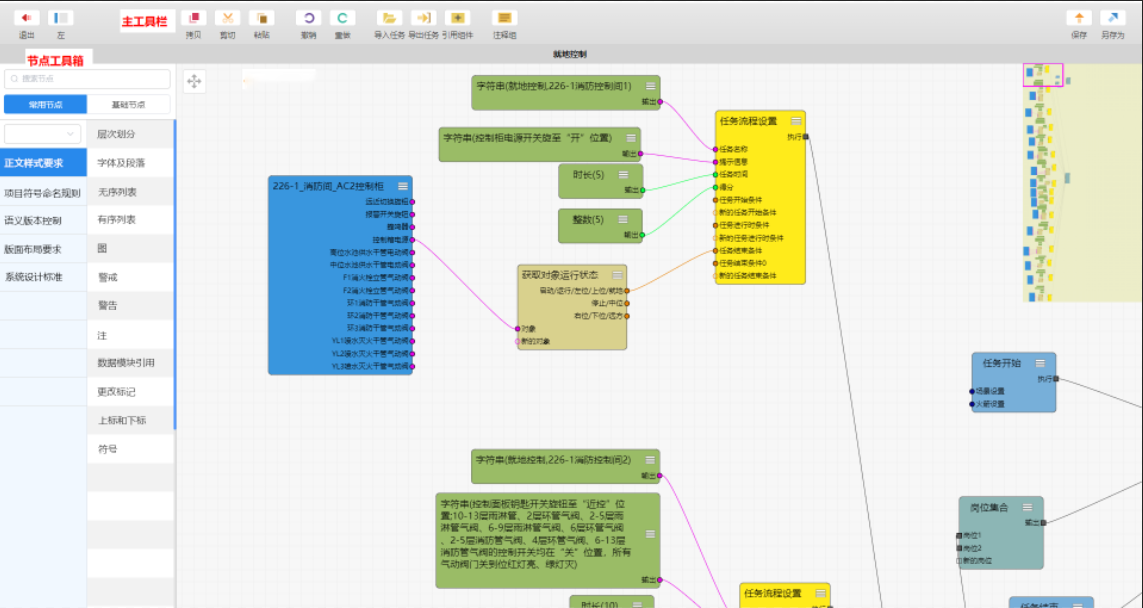The image size is (1143, 608).
Task: Open 导入任务 import task folder icon
Action: point(389,18)
